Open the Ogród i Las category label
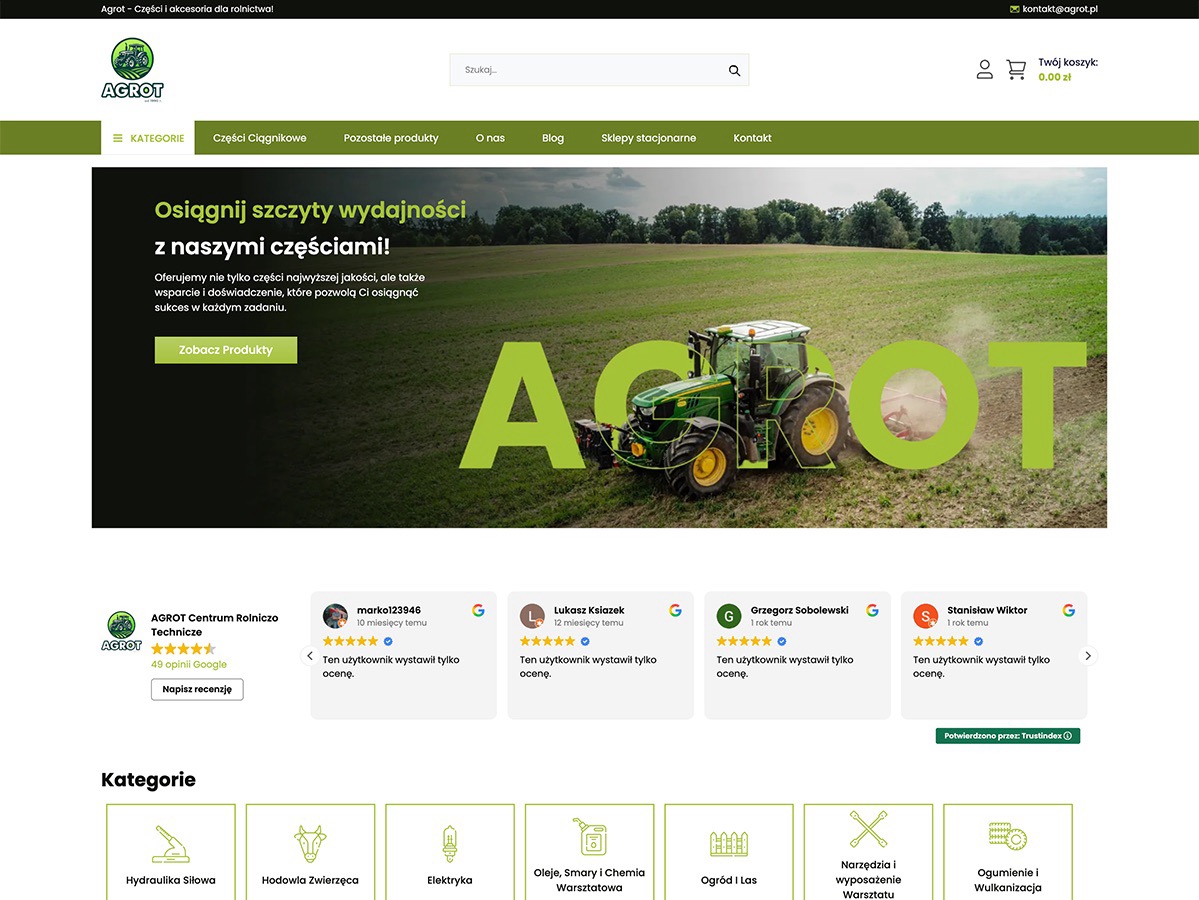 coord(729,880)
